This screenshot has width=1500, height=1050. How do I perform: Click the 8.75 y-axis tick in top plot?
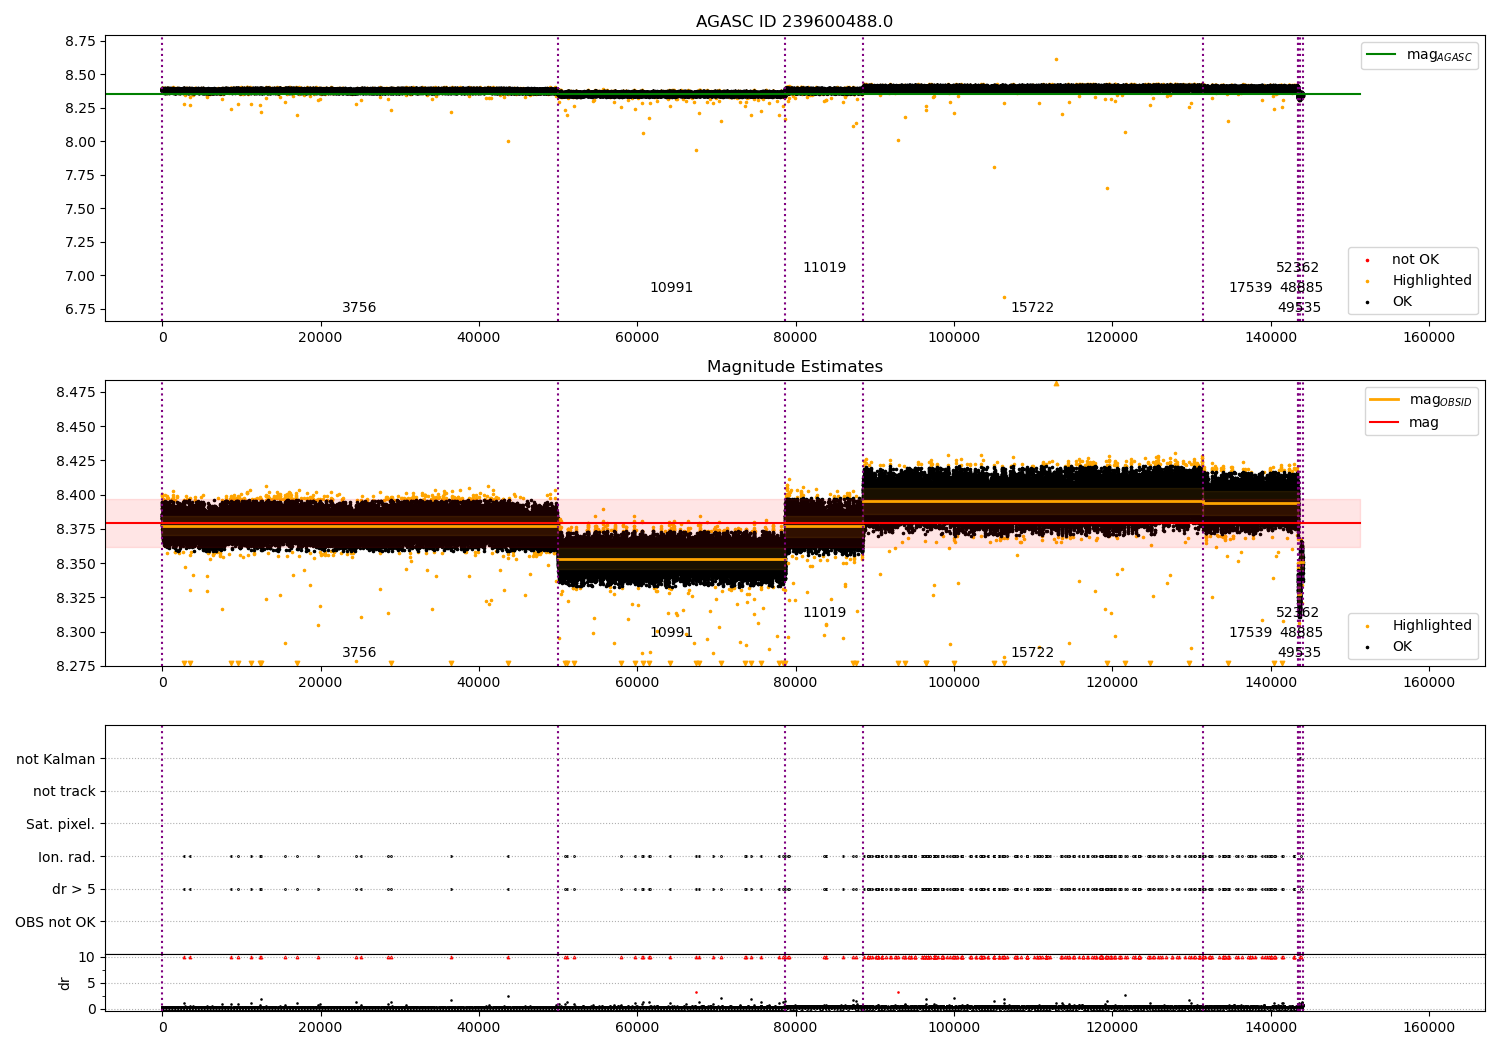click(80, 41)
